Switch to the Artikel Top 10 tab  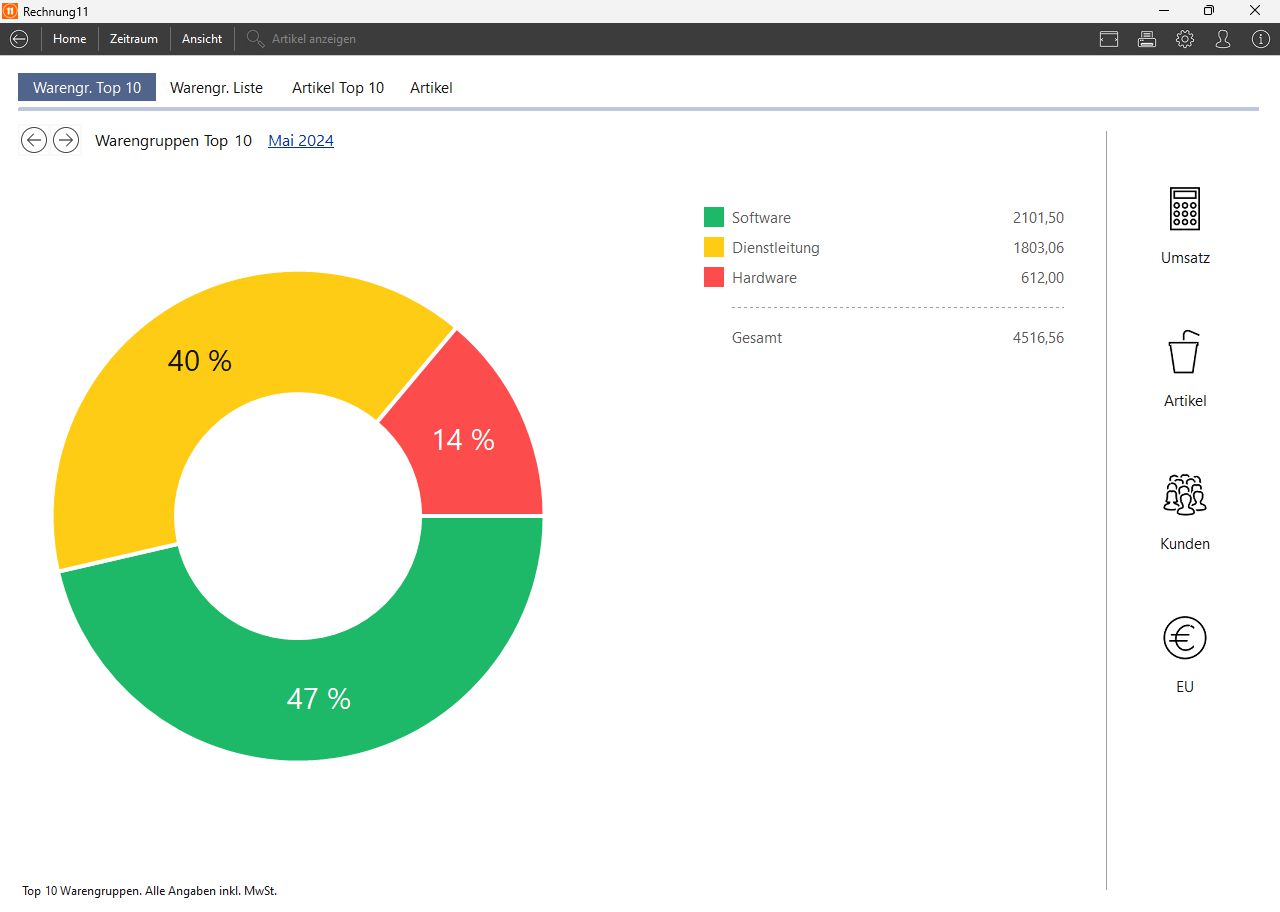click(x=338, y=88)
